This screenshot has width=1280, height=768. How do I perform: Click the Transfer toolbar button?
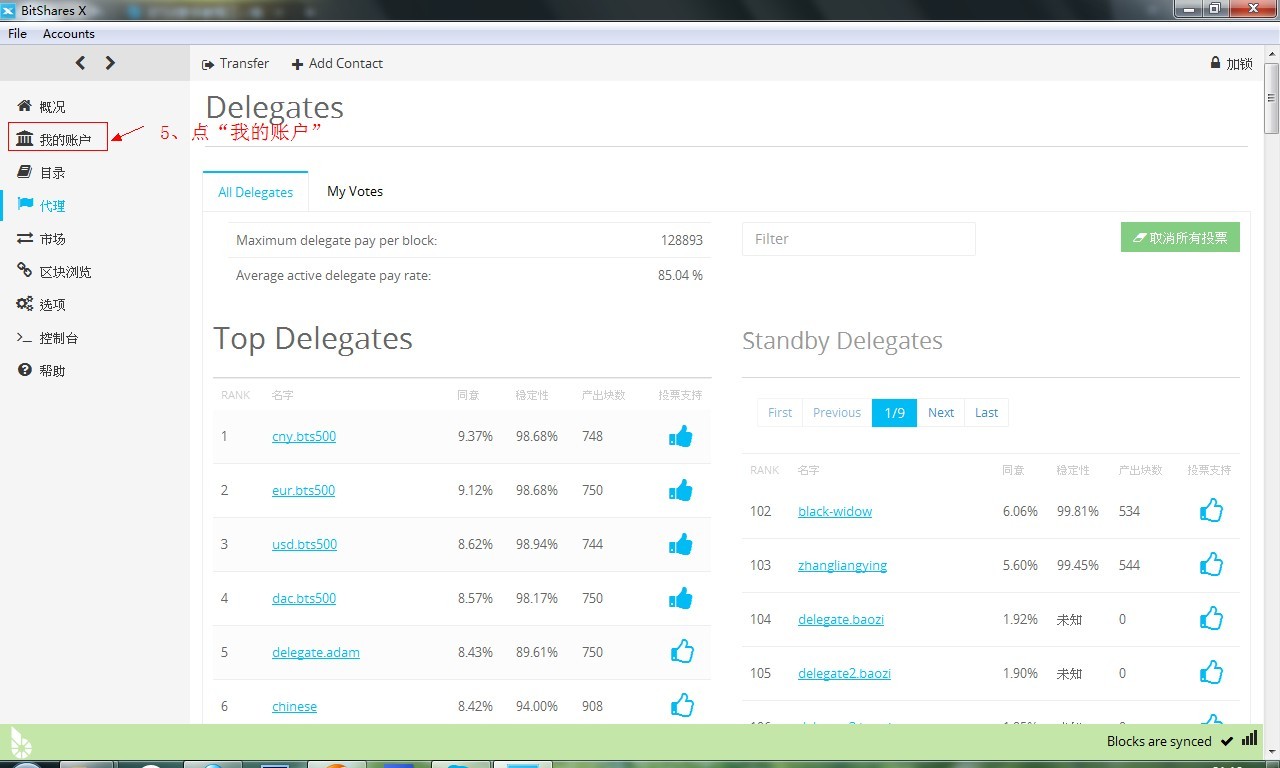(x=235, y=63)
